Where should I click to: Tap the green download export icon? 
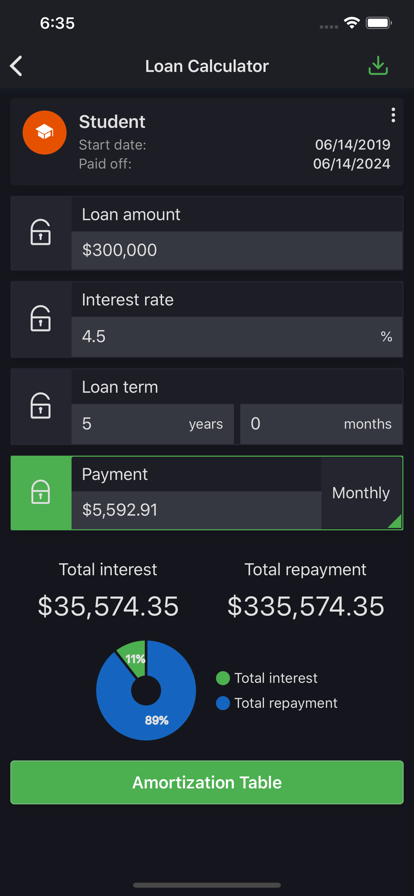[x=378, y=66]
